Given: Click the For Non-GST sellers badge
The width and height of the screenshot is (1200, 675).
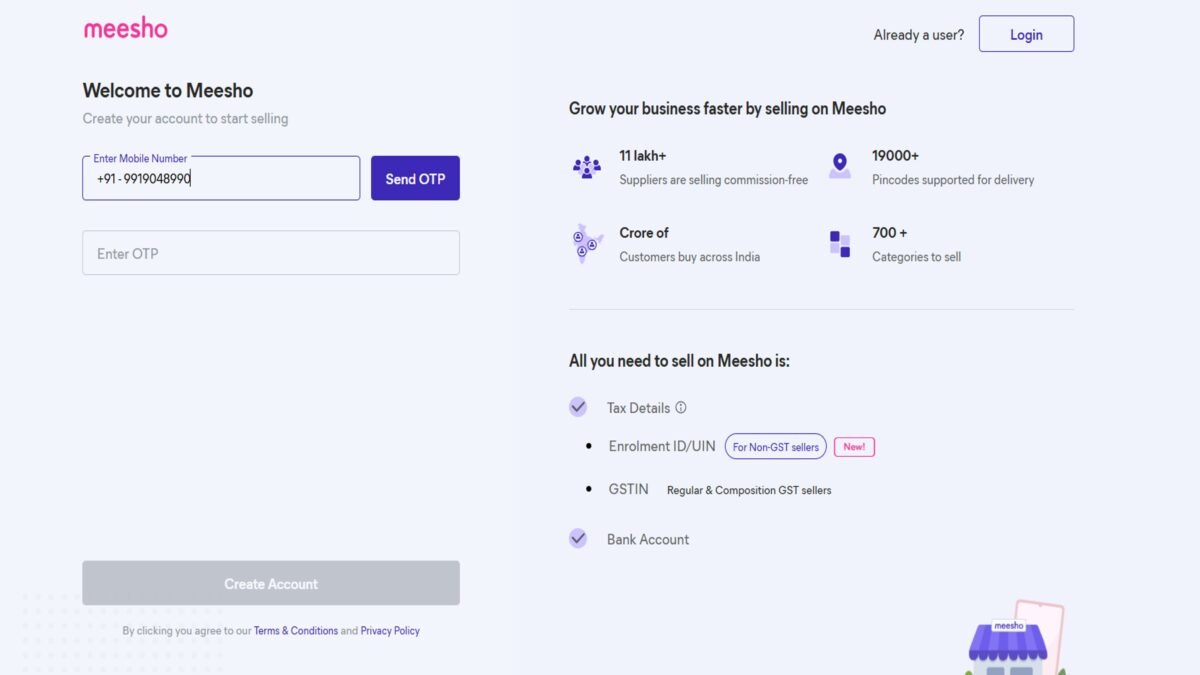Looking at the screenshot, I should pos(776,447).
